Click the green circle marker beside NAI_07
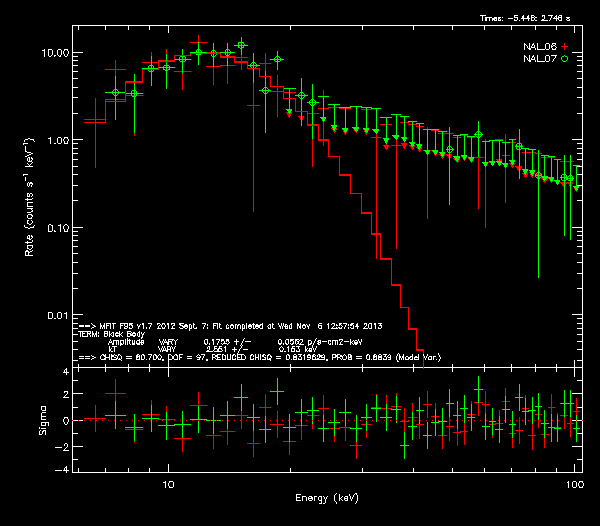This screenshot has height=526, width=600. tap(565, 59)
